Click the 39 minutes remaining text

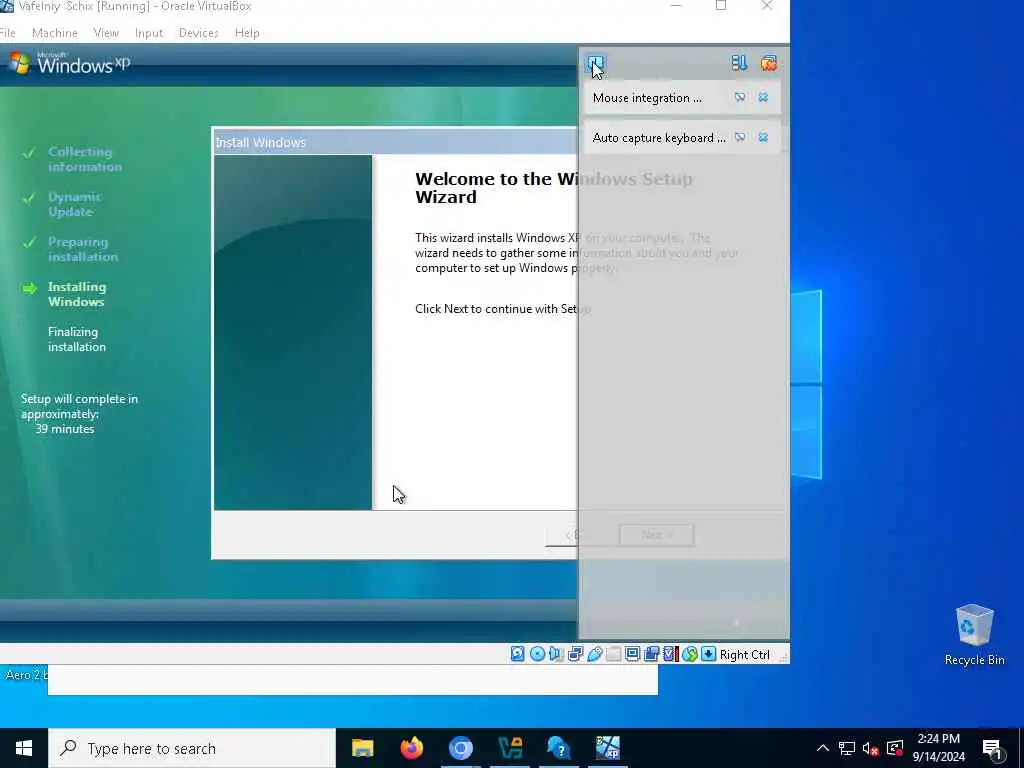(65, 429)
